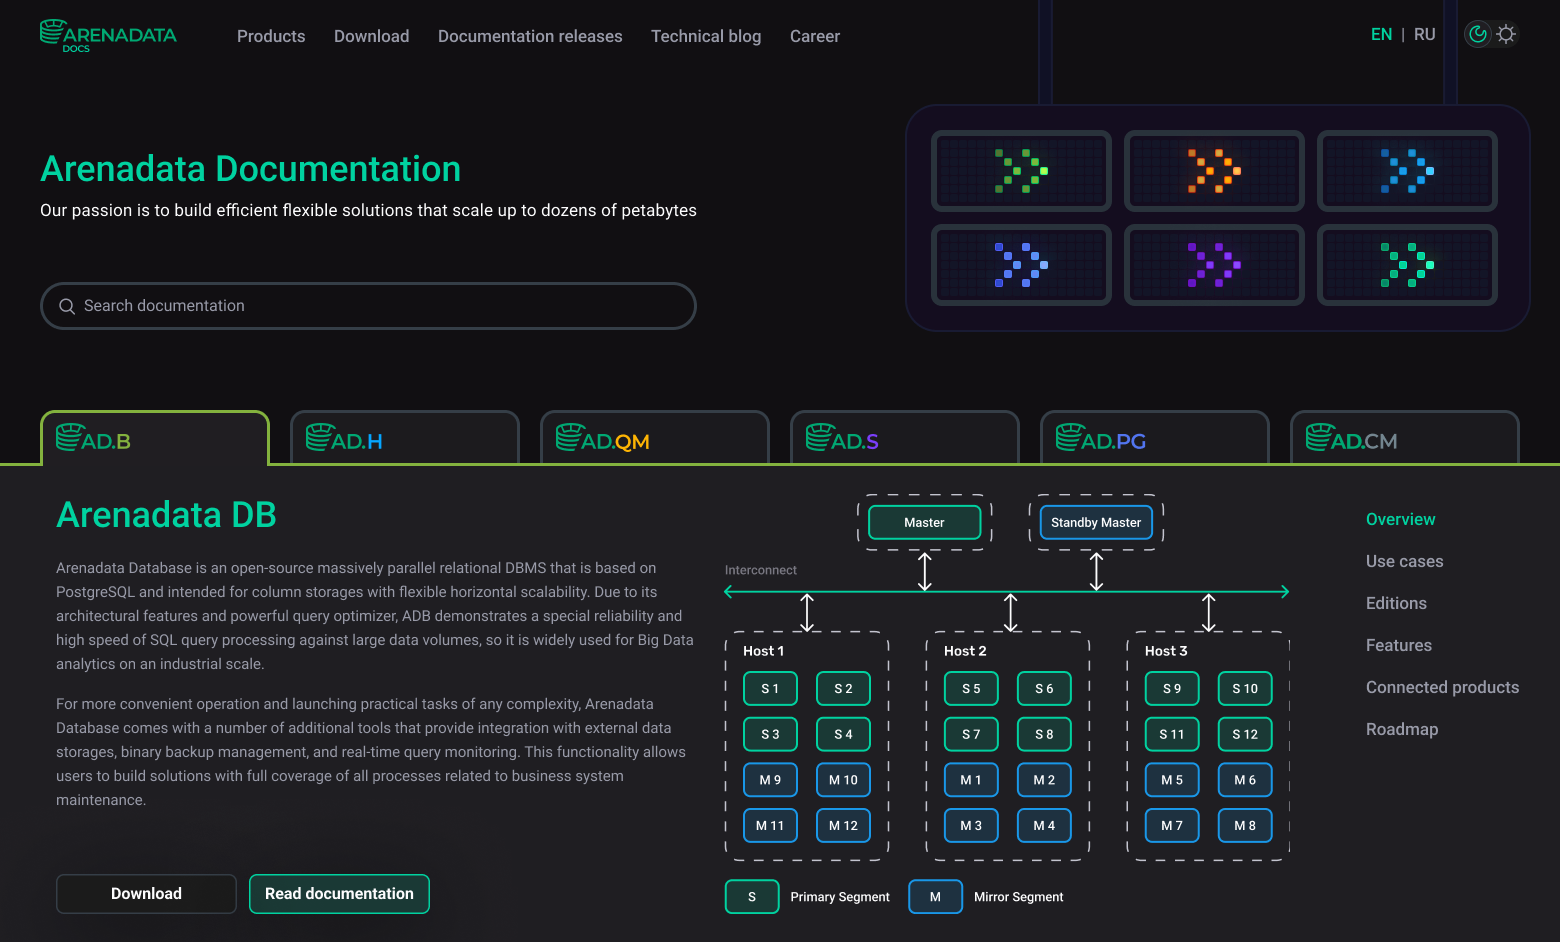The width and height of the screenshot is (1560, 942).
Task: Click mirror M 9 in Host 1
Action: (x=770, y=780)
